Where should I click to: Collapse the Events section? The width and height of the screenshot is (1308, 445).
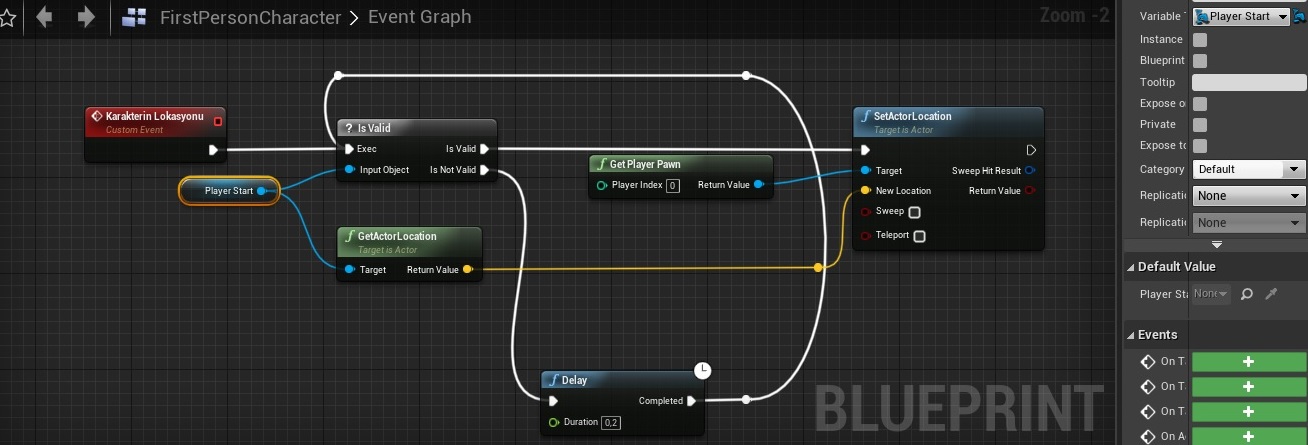tap(1131, 335)
